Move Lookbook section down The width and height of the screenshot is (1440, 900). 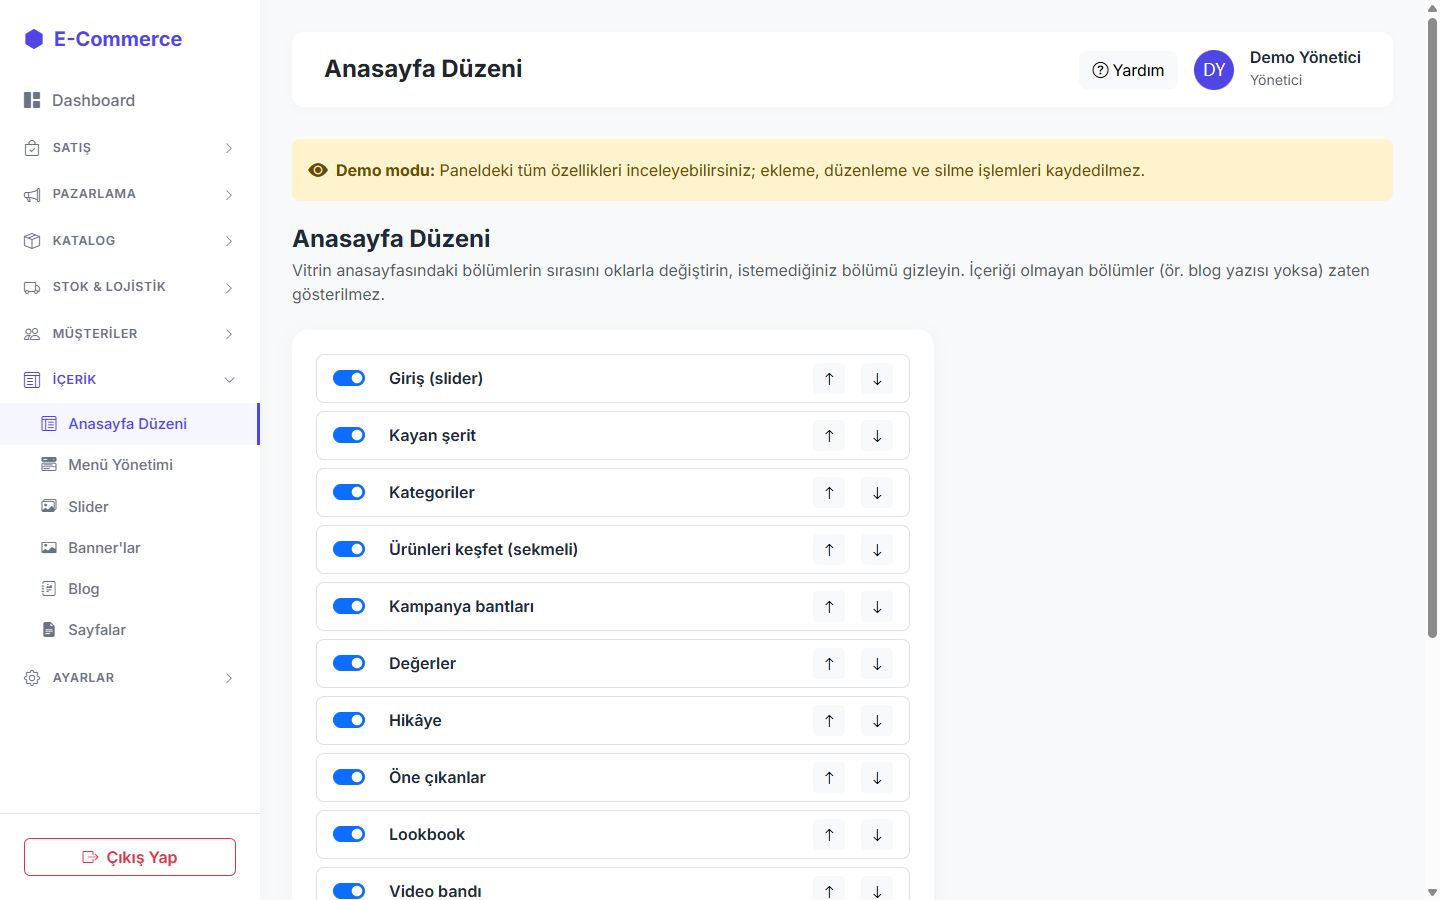pos(877,835)
